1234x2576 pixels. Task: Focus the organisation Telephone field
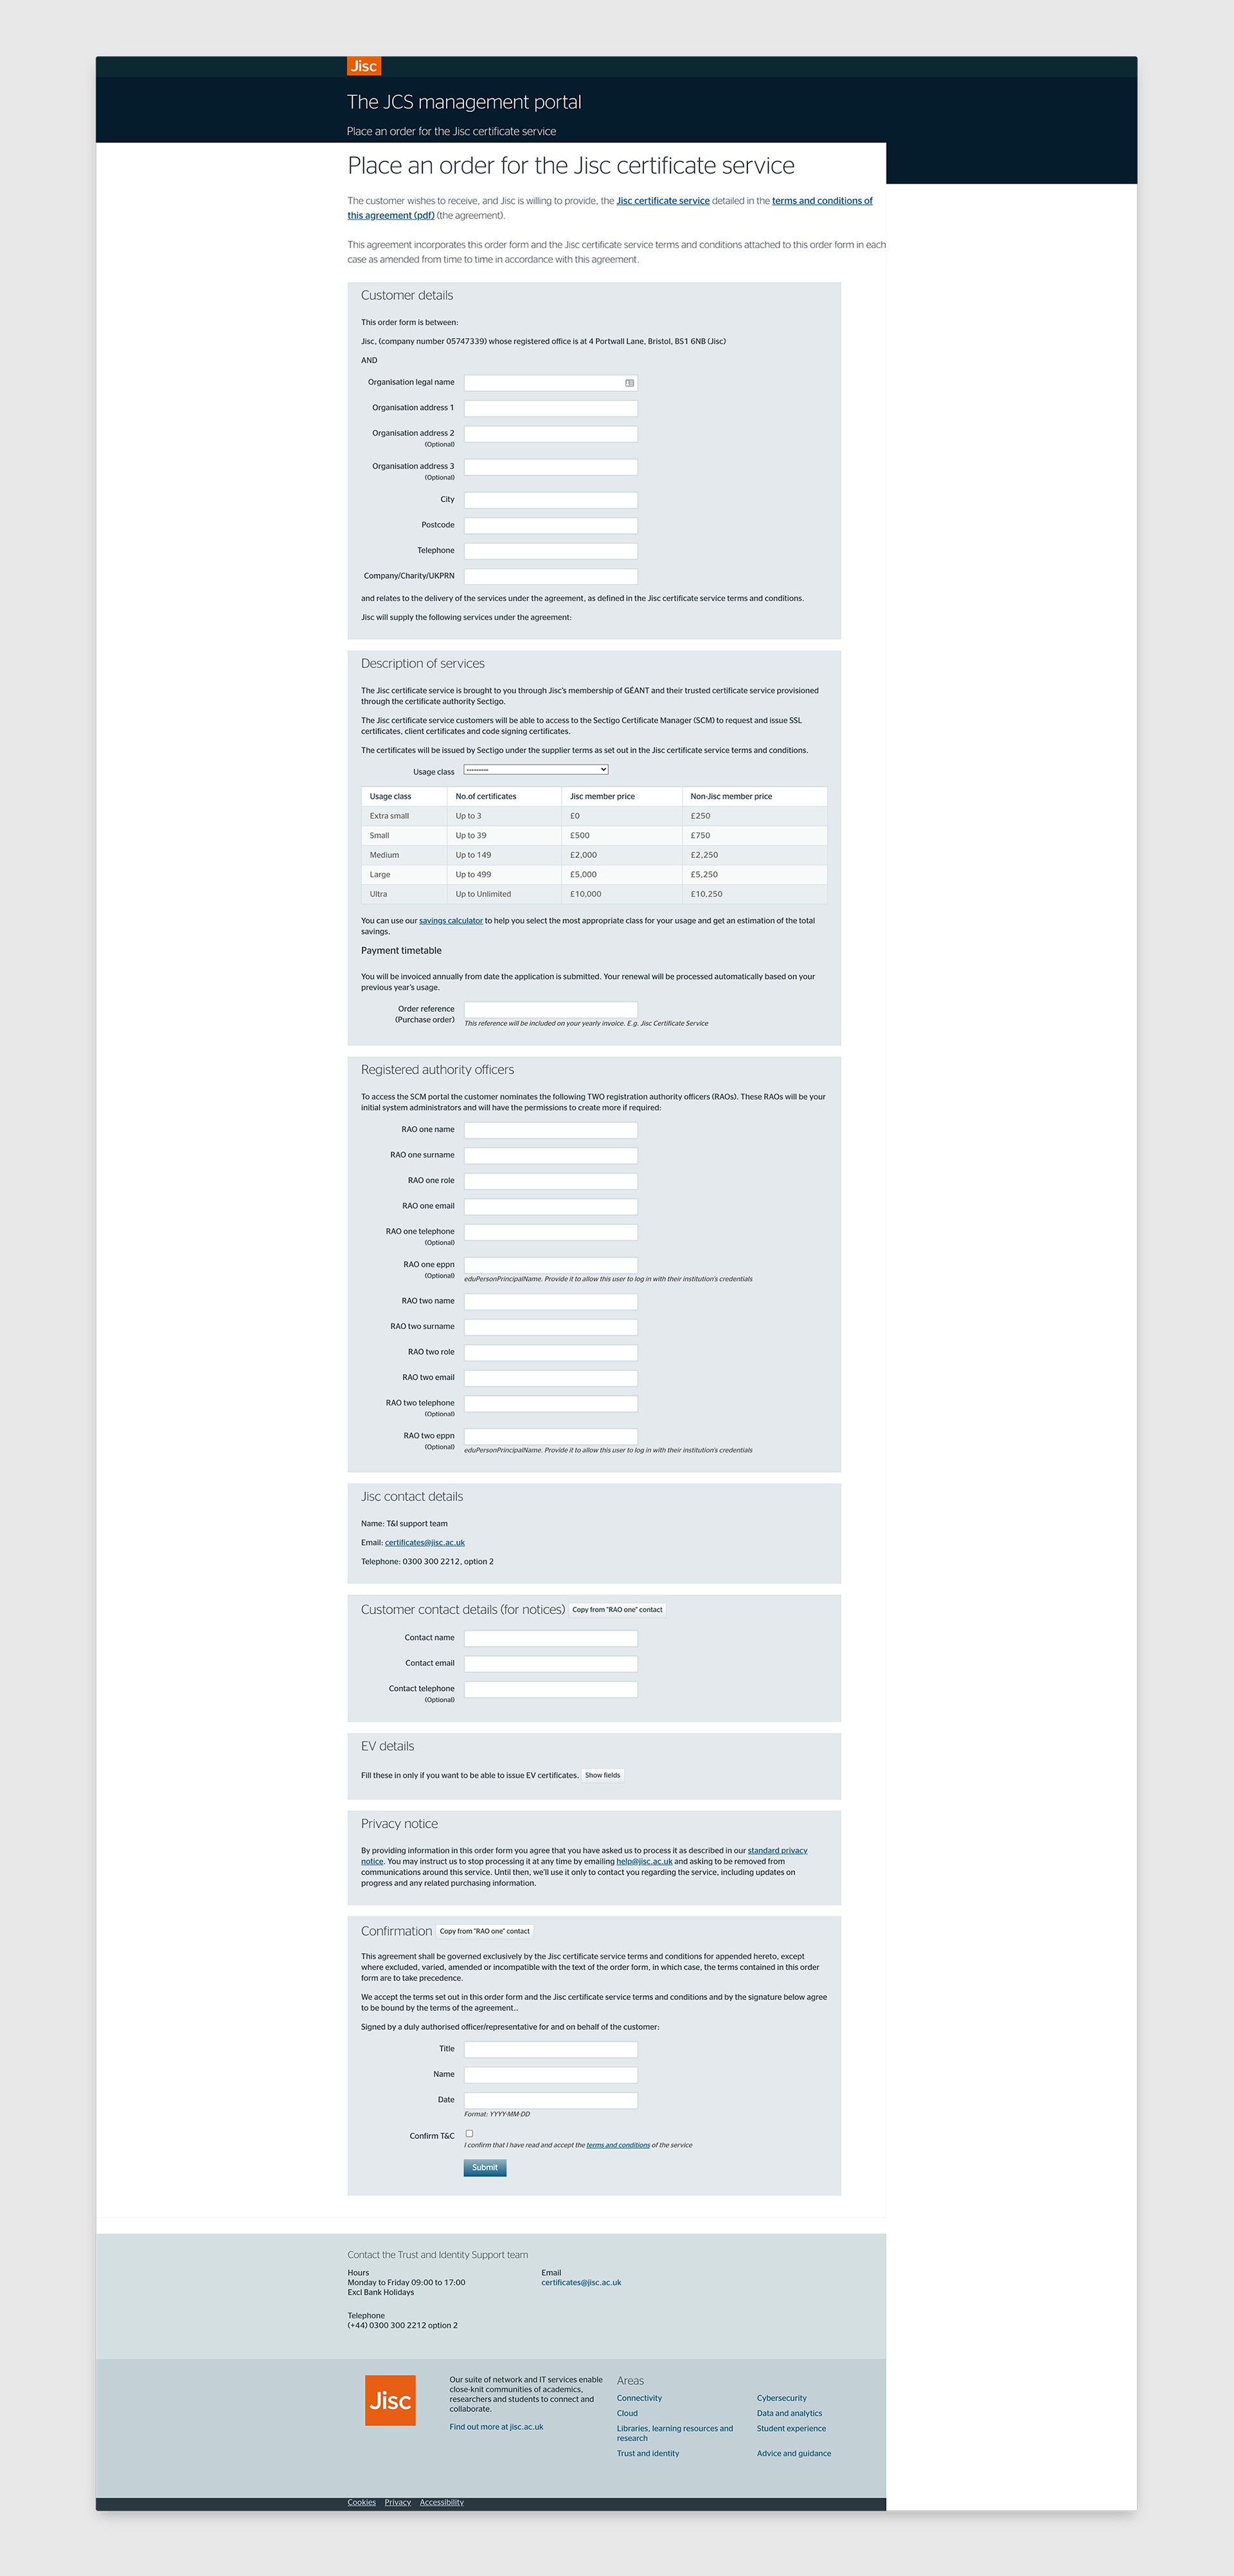coord(551,551)
